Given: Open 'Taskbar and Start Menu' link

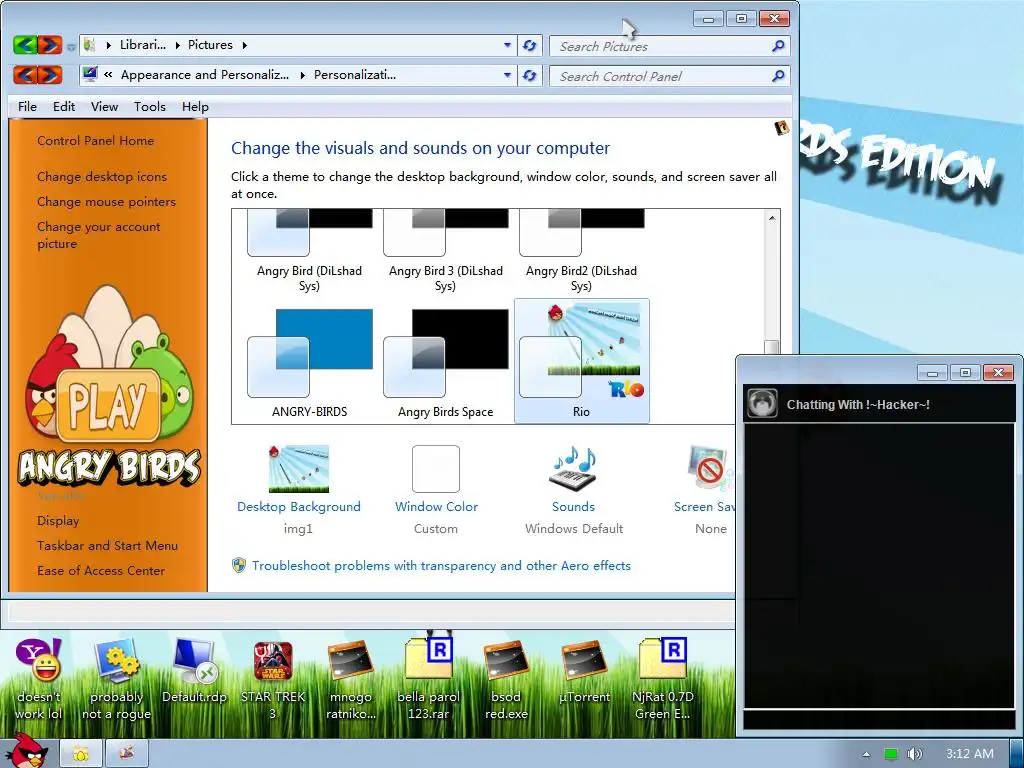Looking at the screenshot, I should pos(107,545).
